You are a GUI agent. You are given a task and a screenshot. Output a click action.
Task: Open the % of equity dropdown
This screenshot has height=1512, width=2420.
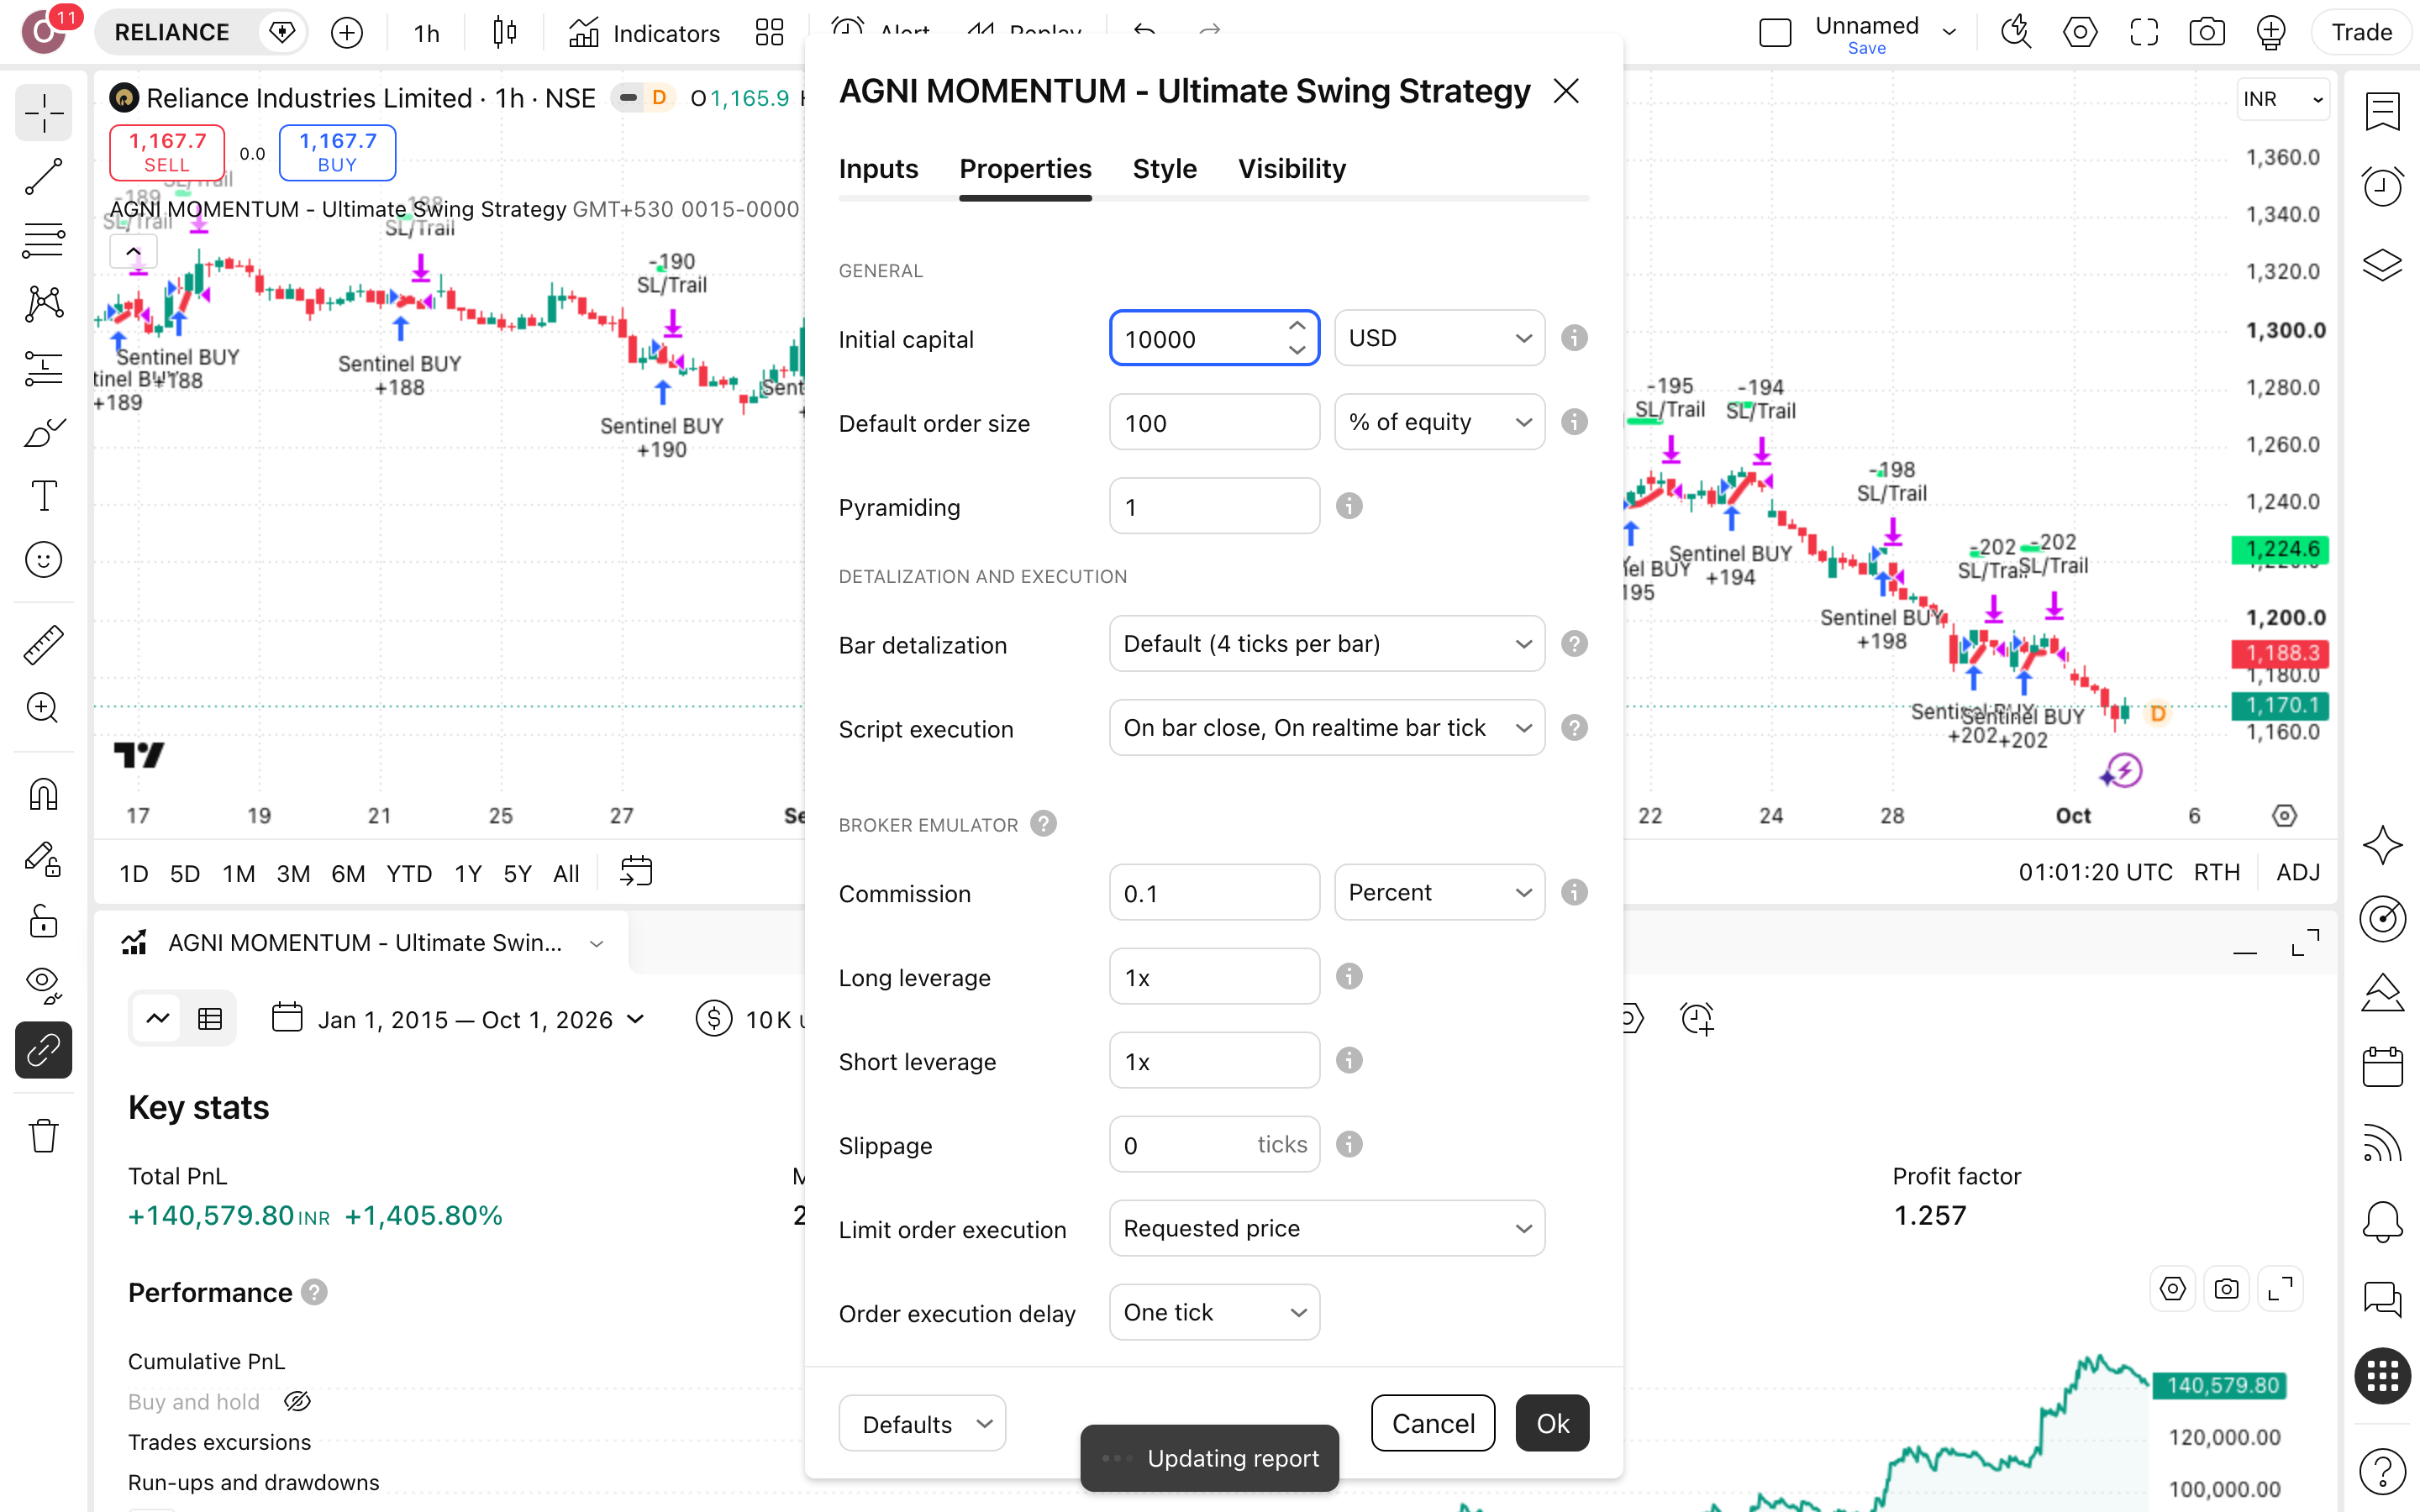pyautogui.click(x=1439, y=422)
